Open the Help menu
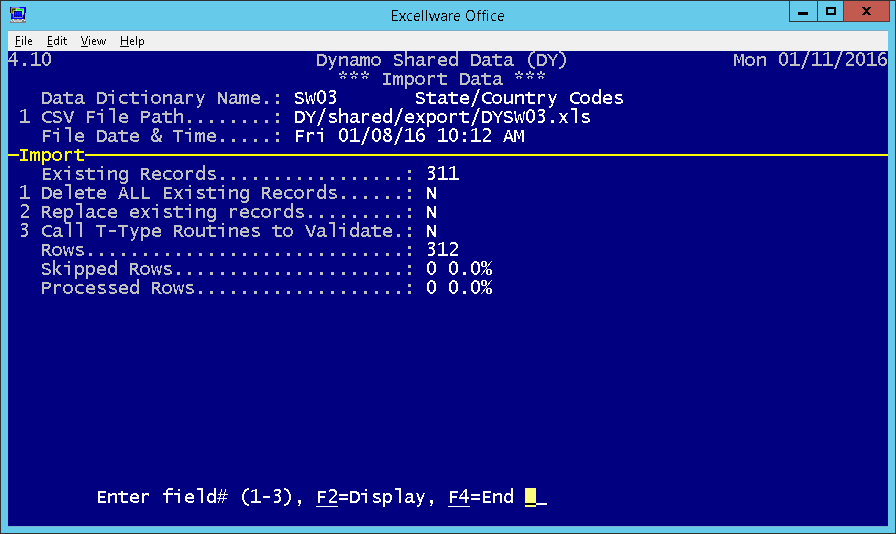The height and width of the screenshot is (534, 896). coord(132,41)
